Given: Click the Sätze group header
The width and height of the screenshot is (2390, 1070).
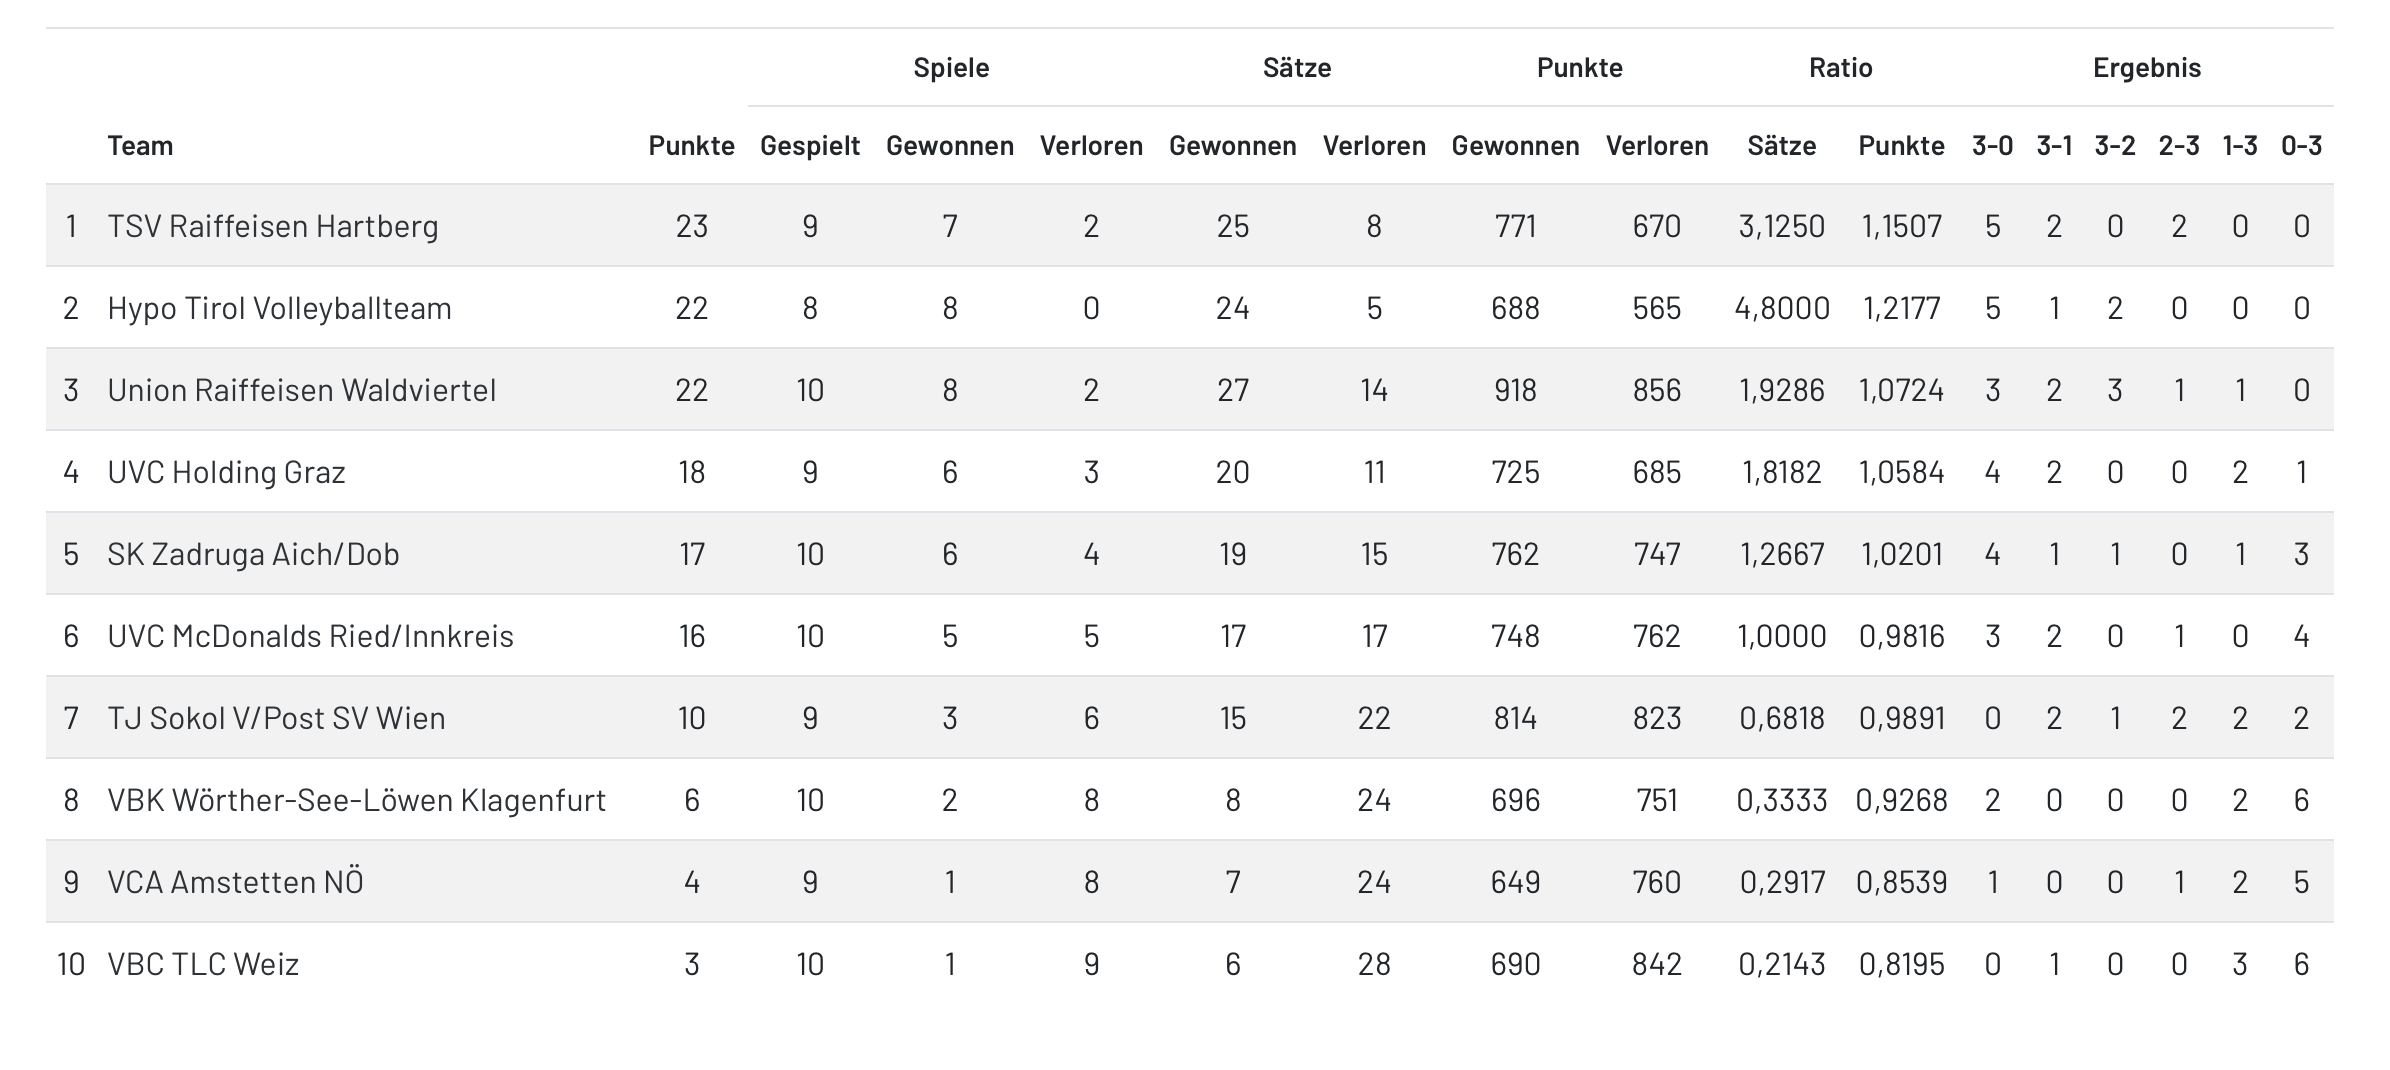Looking at the screenshot, I should pyautogui.click(x=1297, y=68).
